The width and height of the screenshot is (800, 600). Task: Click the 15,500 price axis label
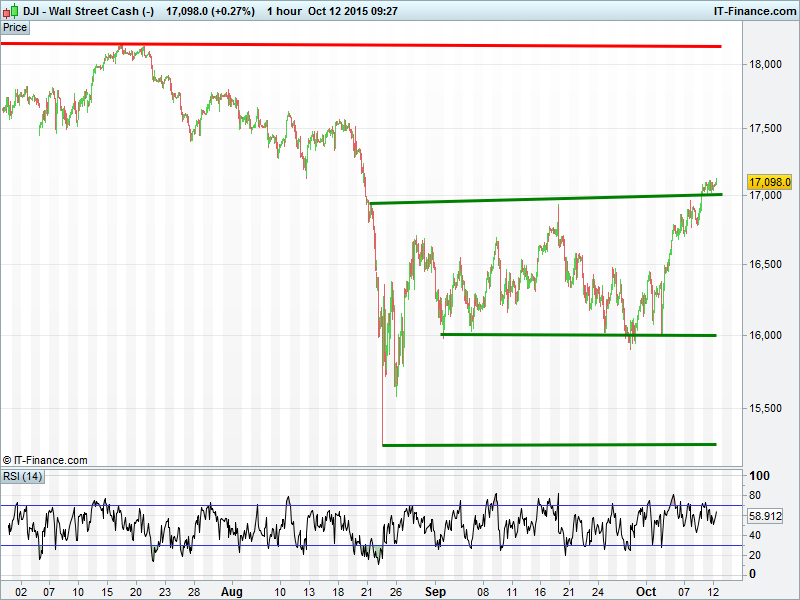click(x=765, y=408)
